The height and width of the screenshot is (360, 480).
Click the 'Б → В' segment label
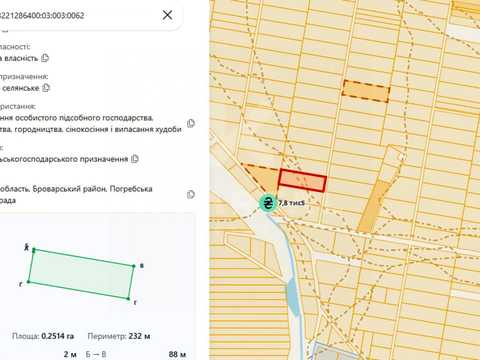pos(96,354)
